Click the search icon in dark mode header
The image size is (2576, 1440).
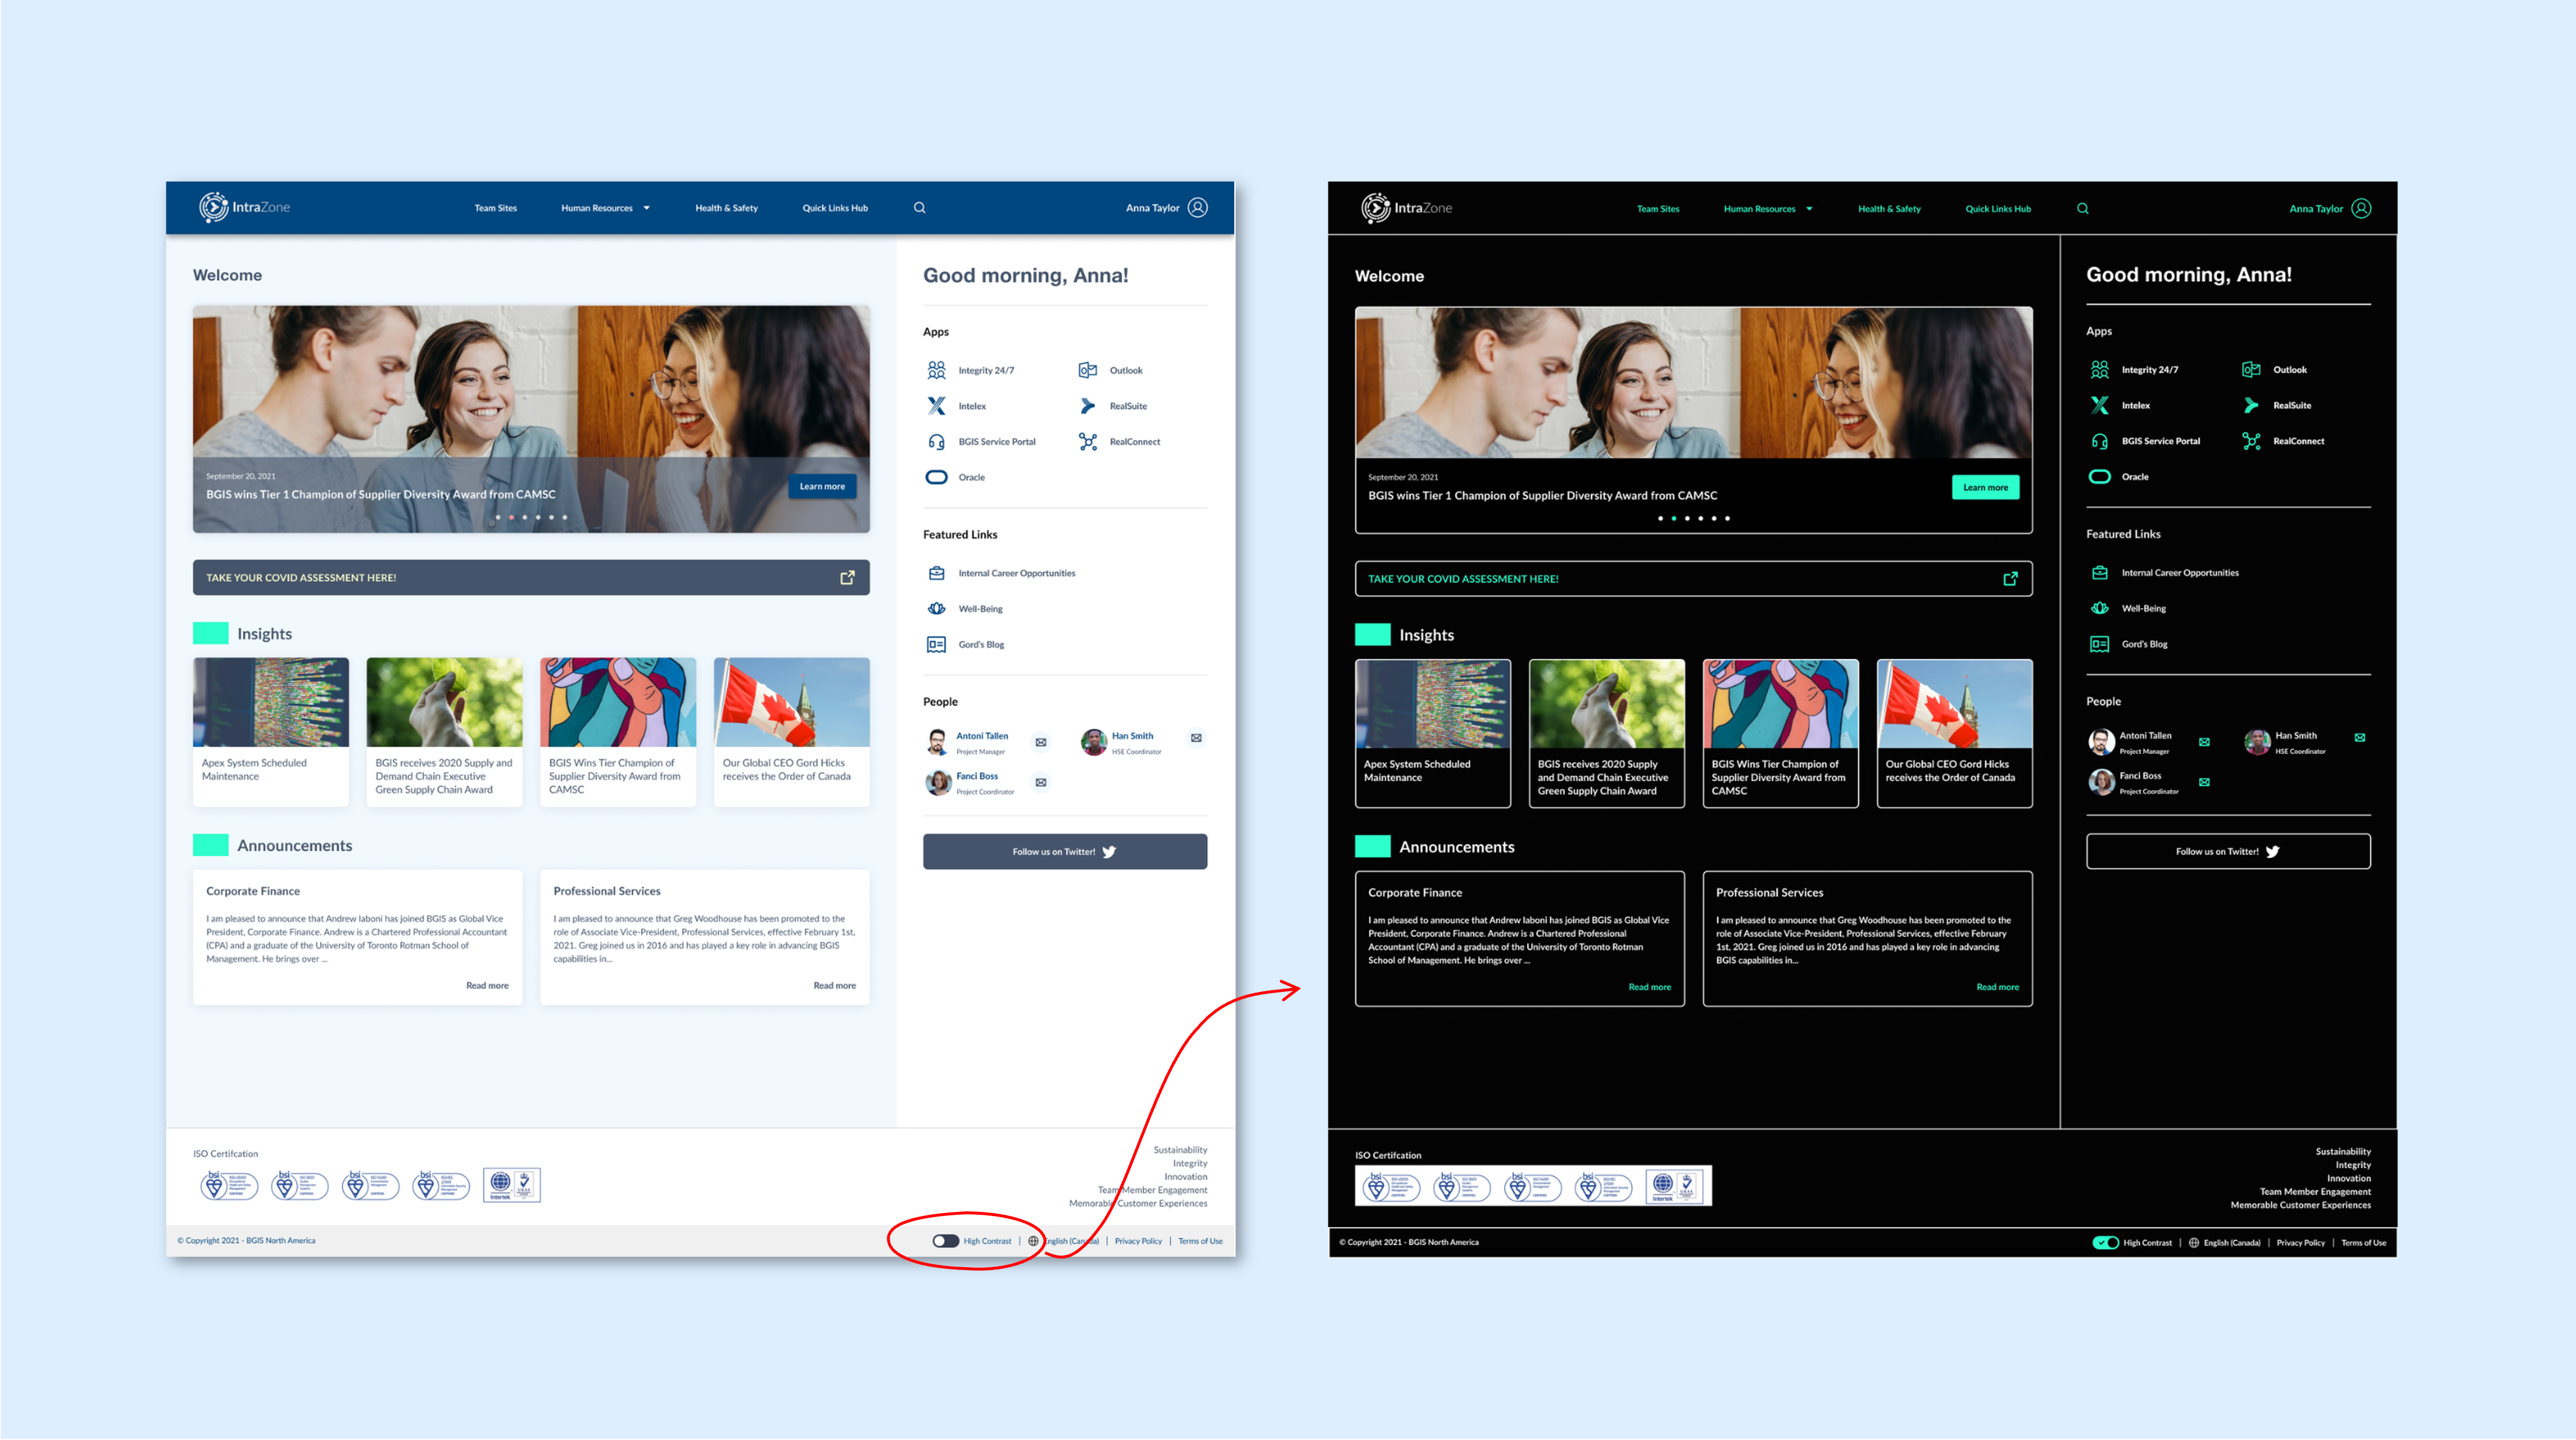(x=2082, y=209)
